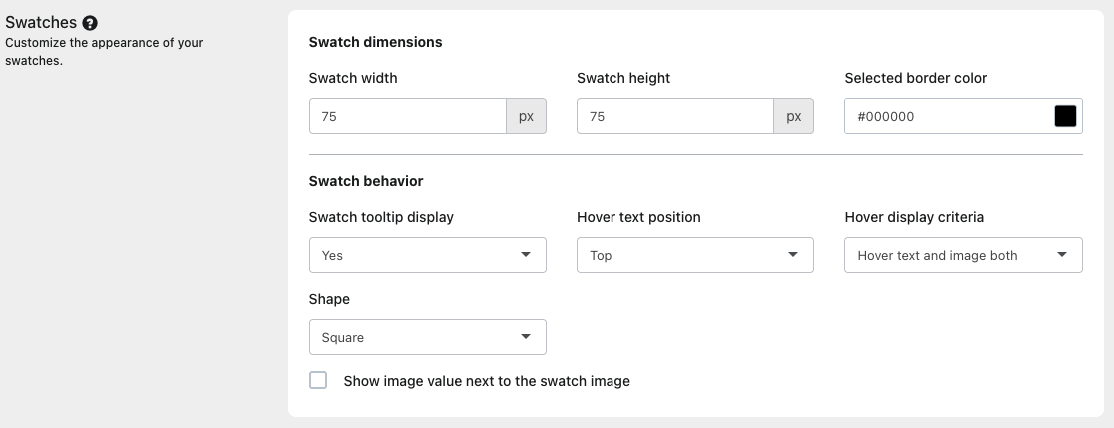Click the arrow on the Shape selector
Viewport: 1114px width, 428px height.
click(x=527, y=337)
